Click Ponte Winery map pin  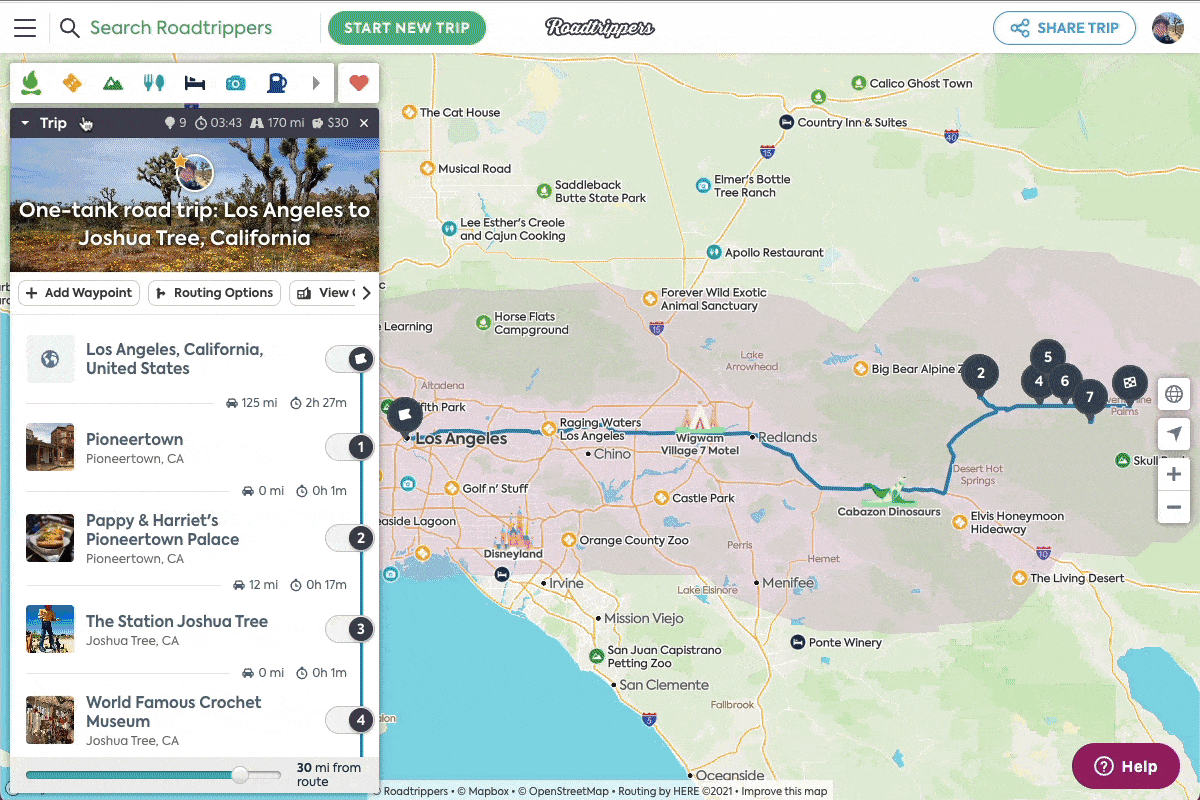tap(797, 642)
